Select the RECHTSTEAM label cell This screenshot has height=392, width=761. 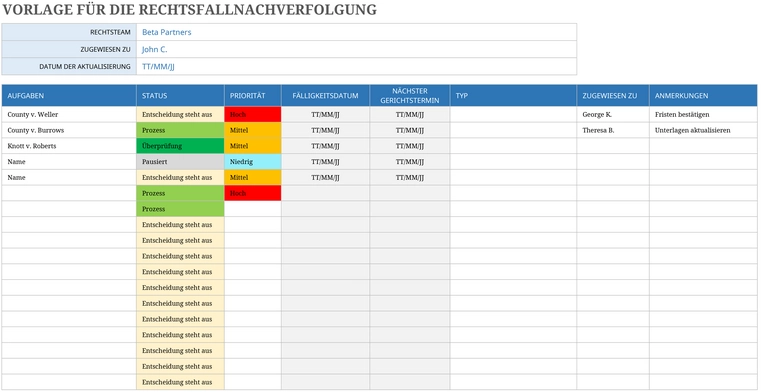(x=69, y=32)
